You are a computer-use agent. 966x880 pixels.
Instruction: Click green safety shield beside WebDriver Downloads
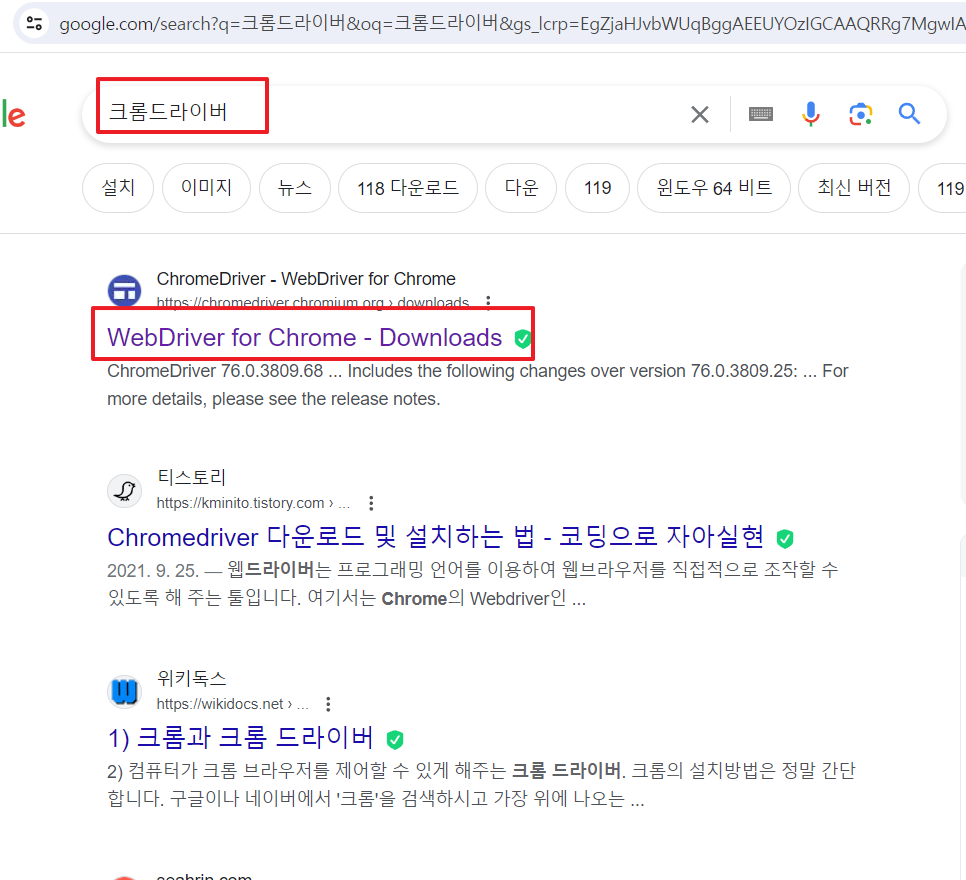click(x=523, y=338)
